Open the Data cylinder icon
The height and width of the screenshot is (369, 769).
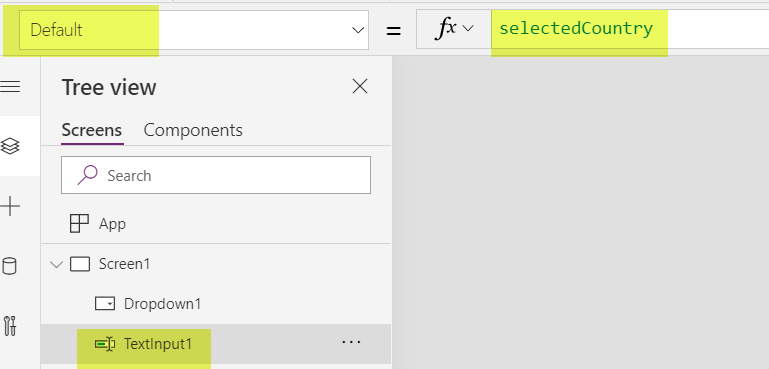(x=9, y=266)
